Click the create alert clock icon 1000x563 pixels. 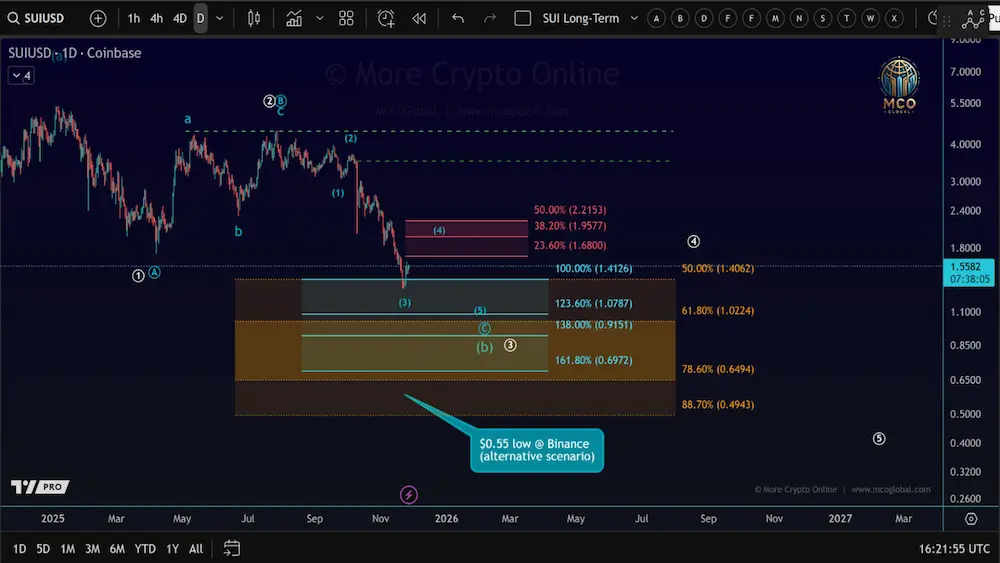coord(386,18)
